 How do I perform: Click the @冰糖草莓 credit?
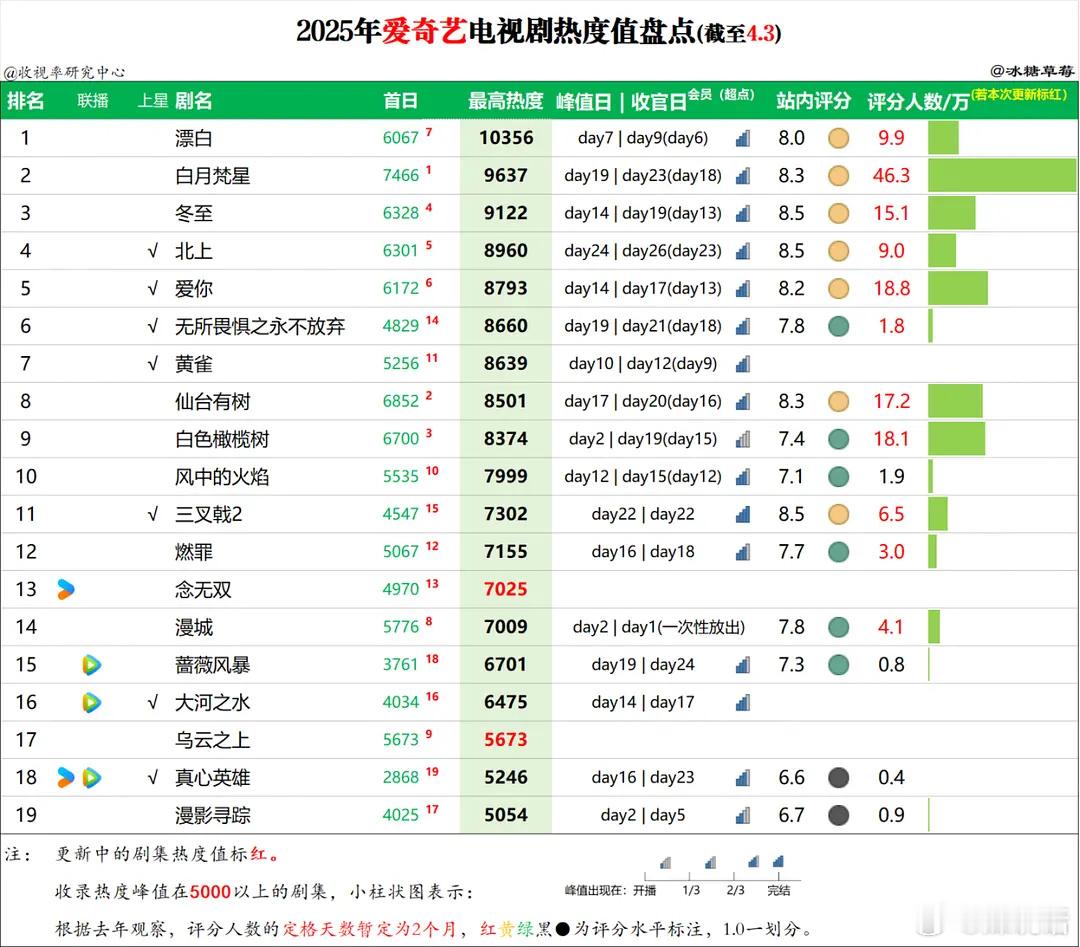(1032, 70)
